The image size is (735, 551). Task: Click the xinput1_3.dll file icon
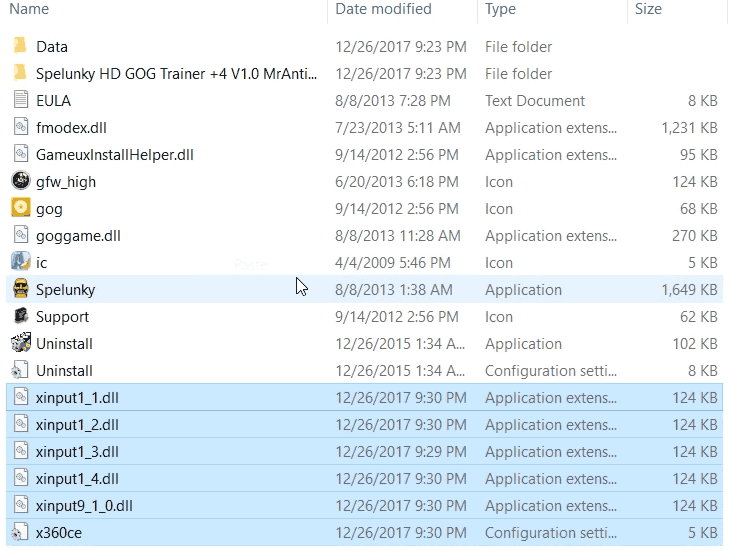pos(21,451)
